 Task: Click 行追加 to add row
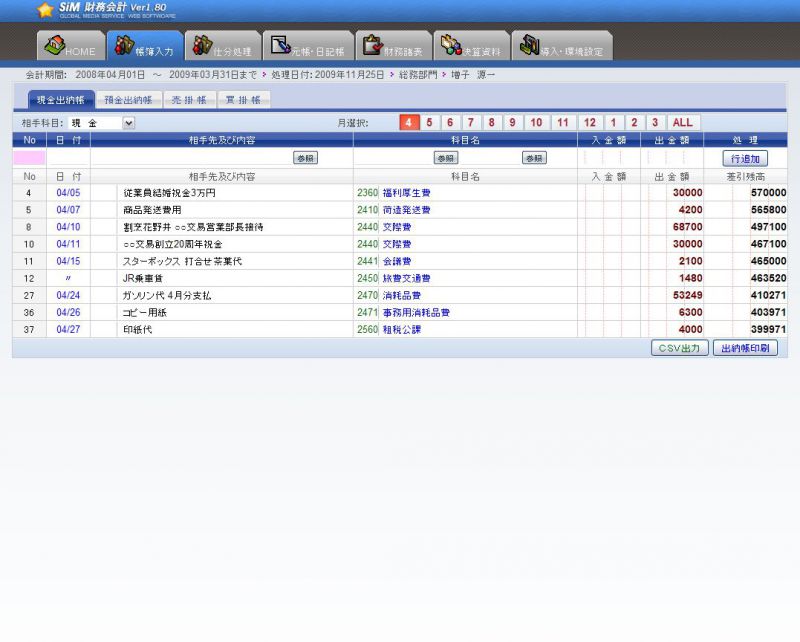tap(745, 158)
